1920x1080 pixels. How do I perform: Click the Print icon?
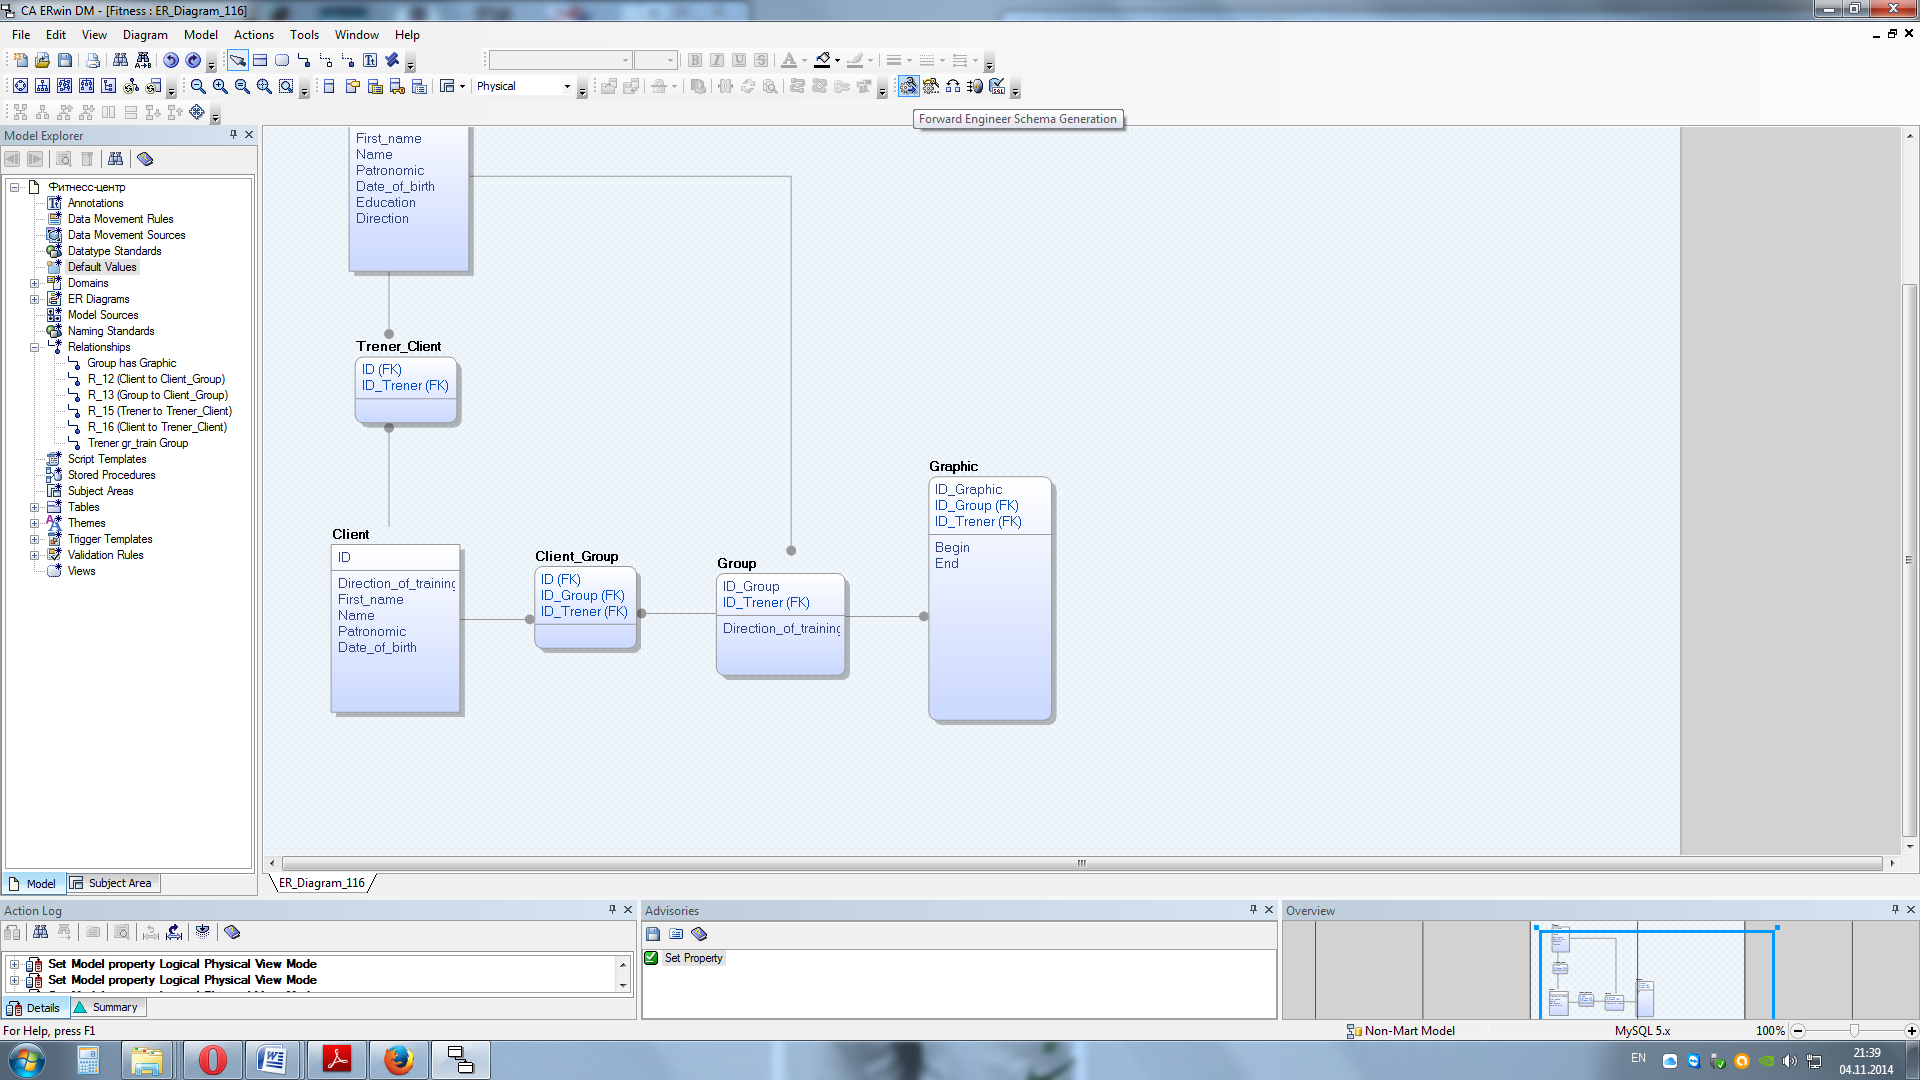pyautogui.click(x=93, y=61)
